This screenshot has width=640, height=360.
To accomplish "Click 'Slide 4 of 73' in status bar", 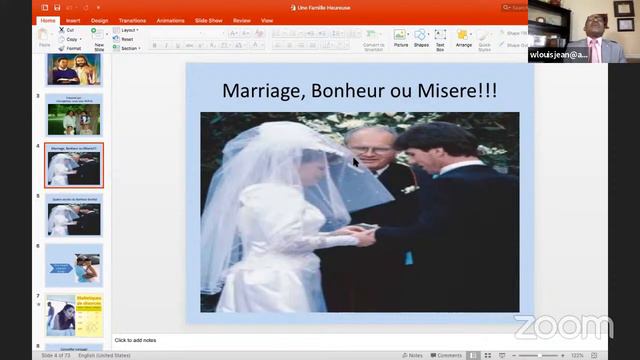I will 56,356.
